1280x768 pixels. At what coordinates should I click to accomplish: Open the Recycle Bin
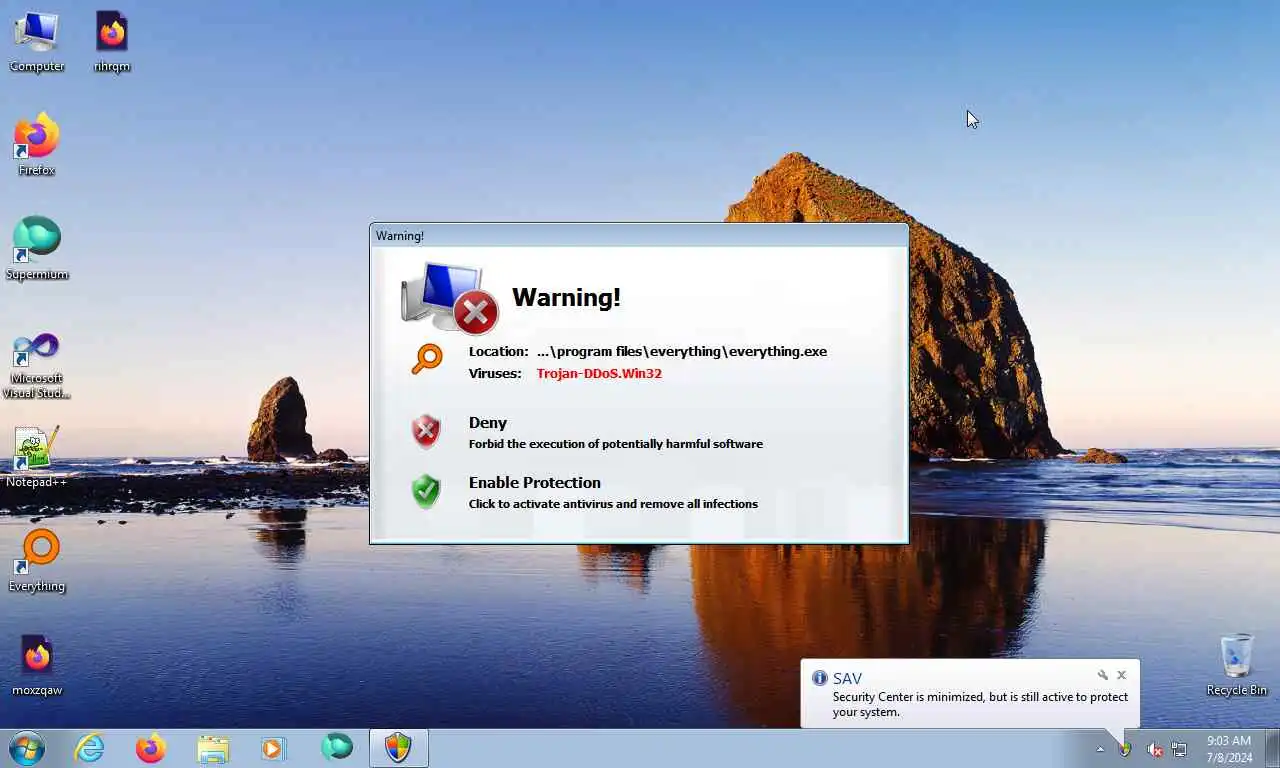[1236, 665]
